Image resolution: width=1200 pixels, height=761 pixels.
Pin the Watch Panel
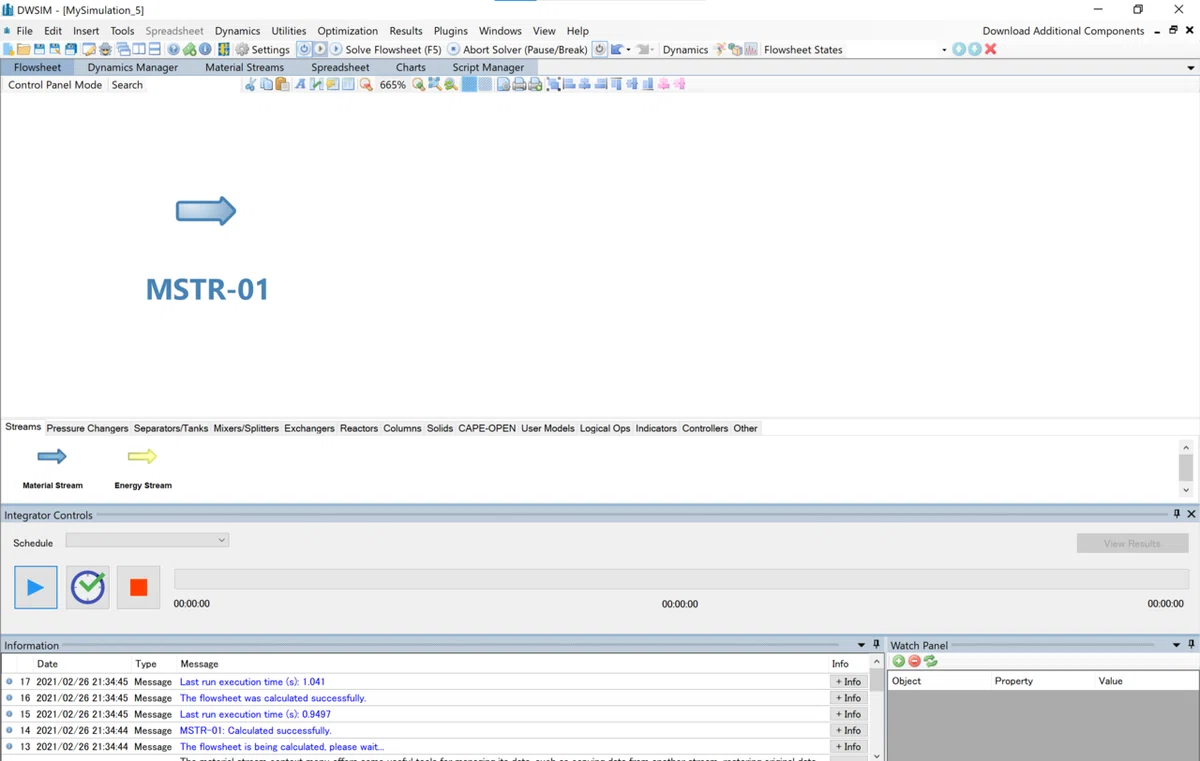[x=1191, y=645]
